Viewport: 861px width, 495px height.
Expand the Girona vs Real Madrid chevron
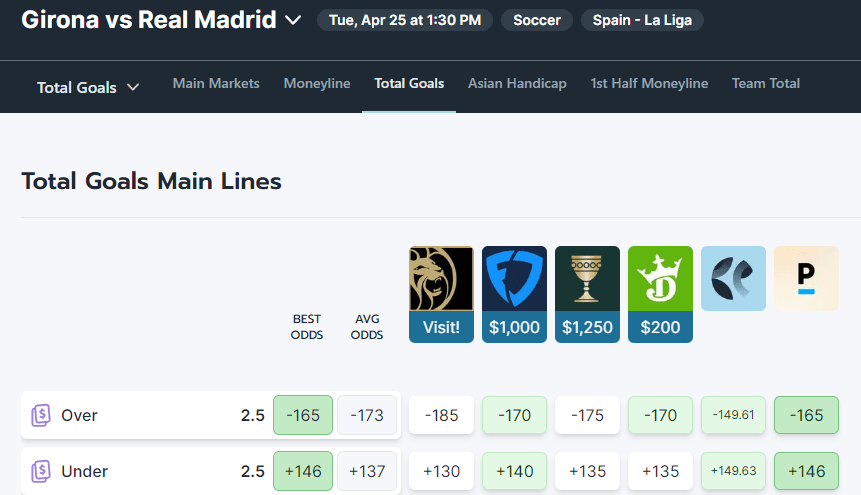[x=293, y=20]
